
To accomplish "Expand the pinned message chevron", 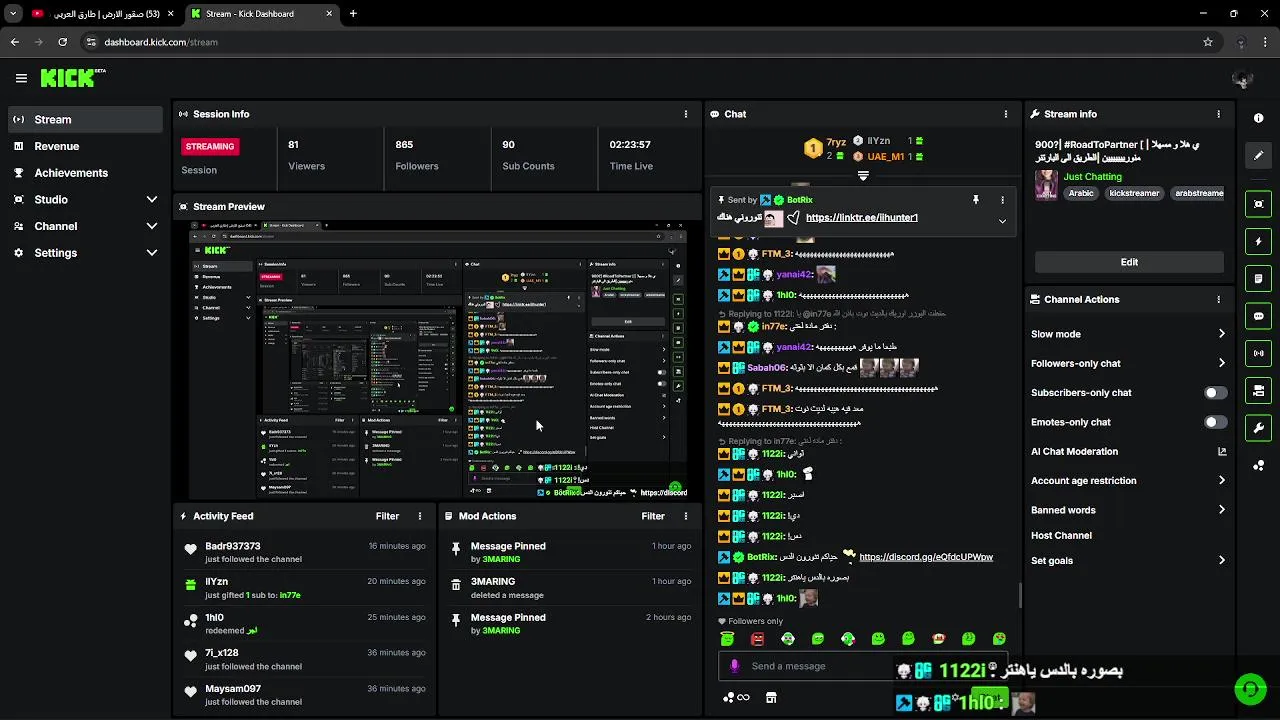I will (x=1002, y=221).
